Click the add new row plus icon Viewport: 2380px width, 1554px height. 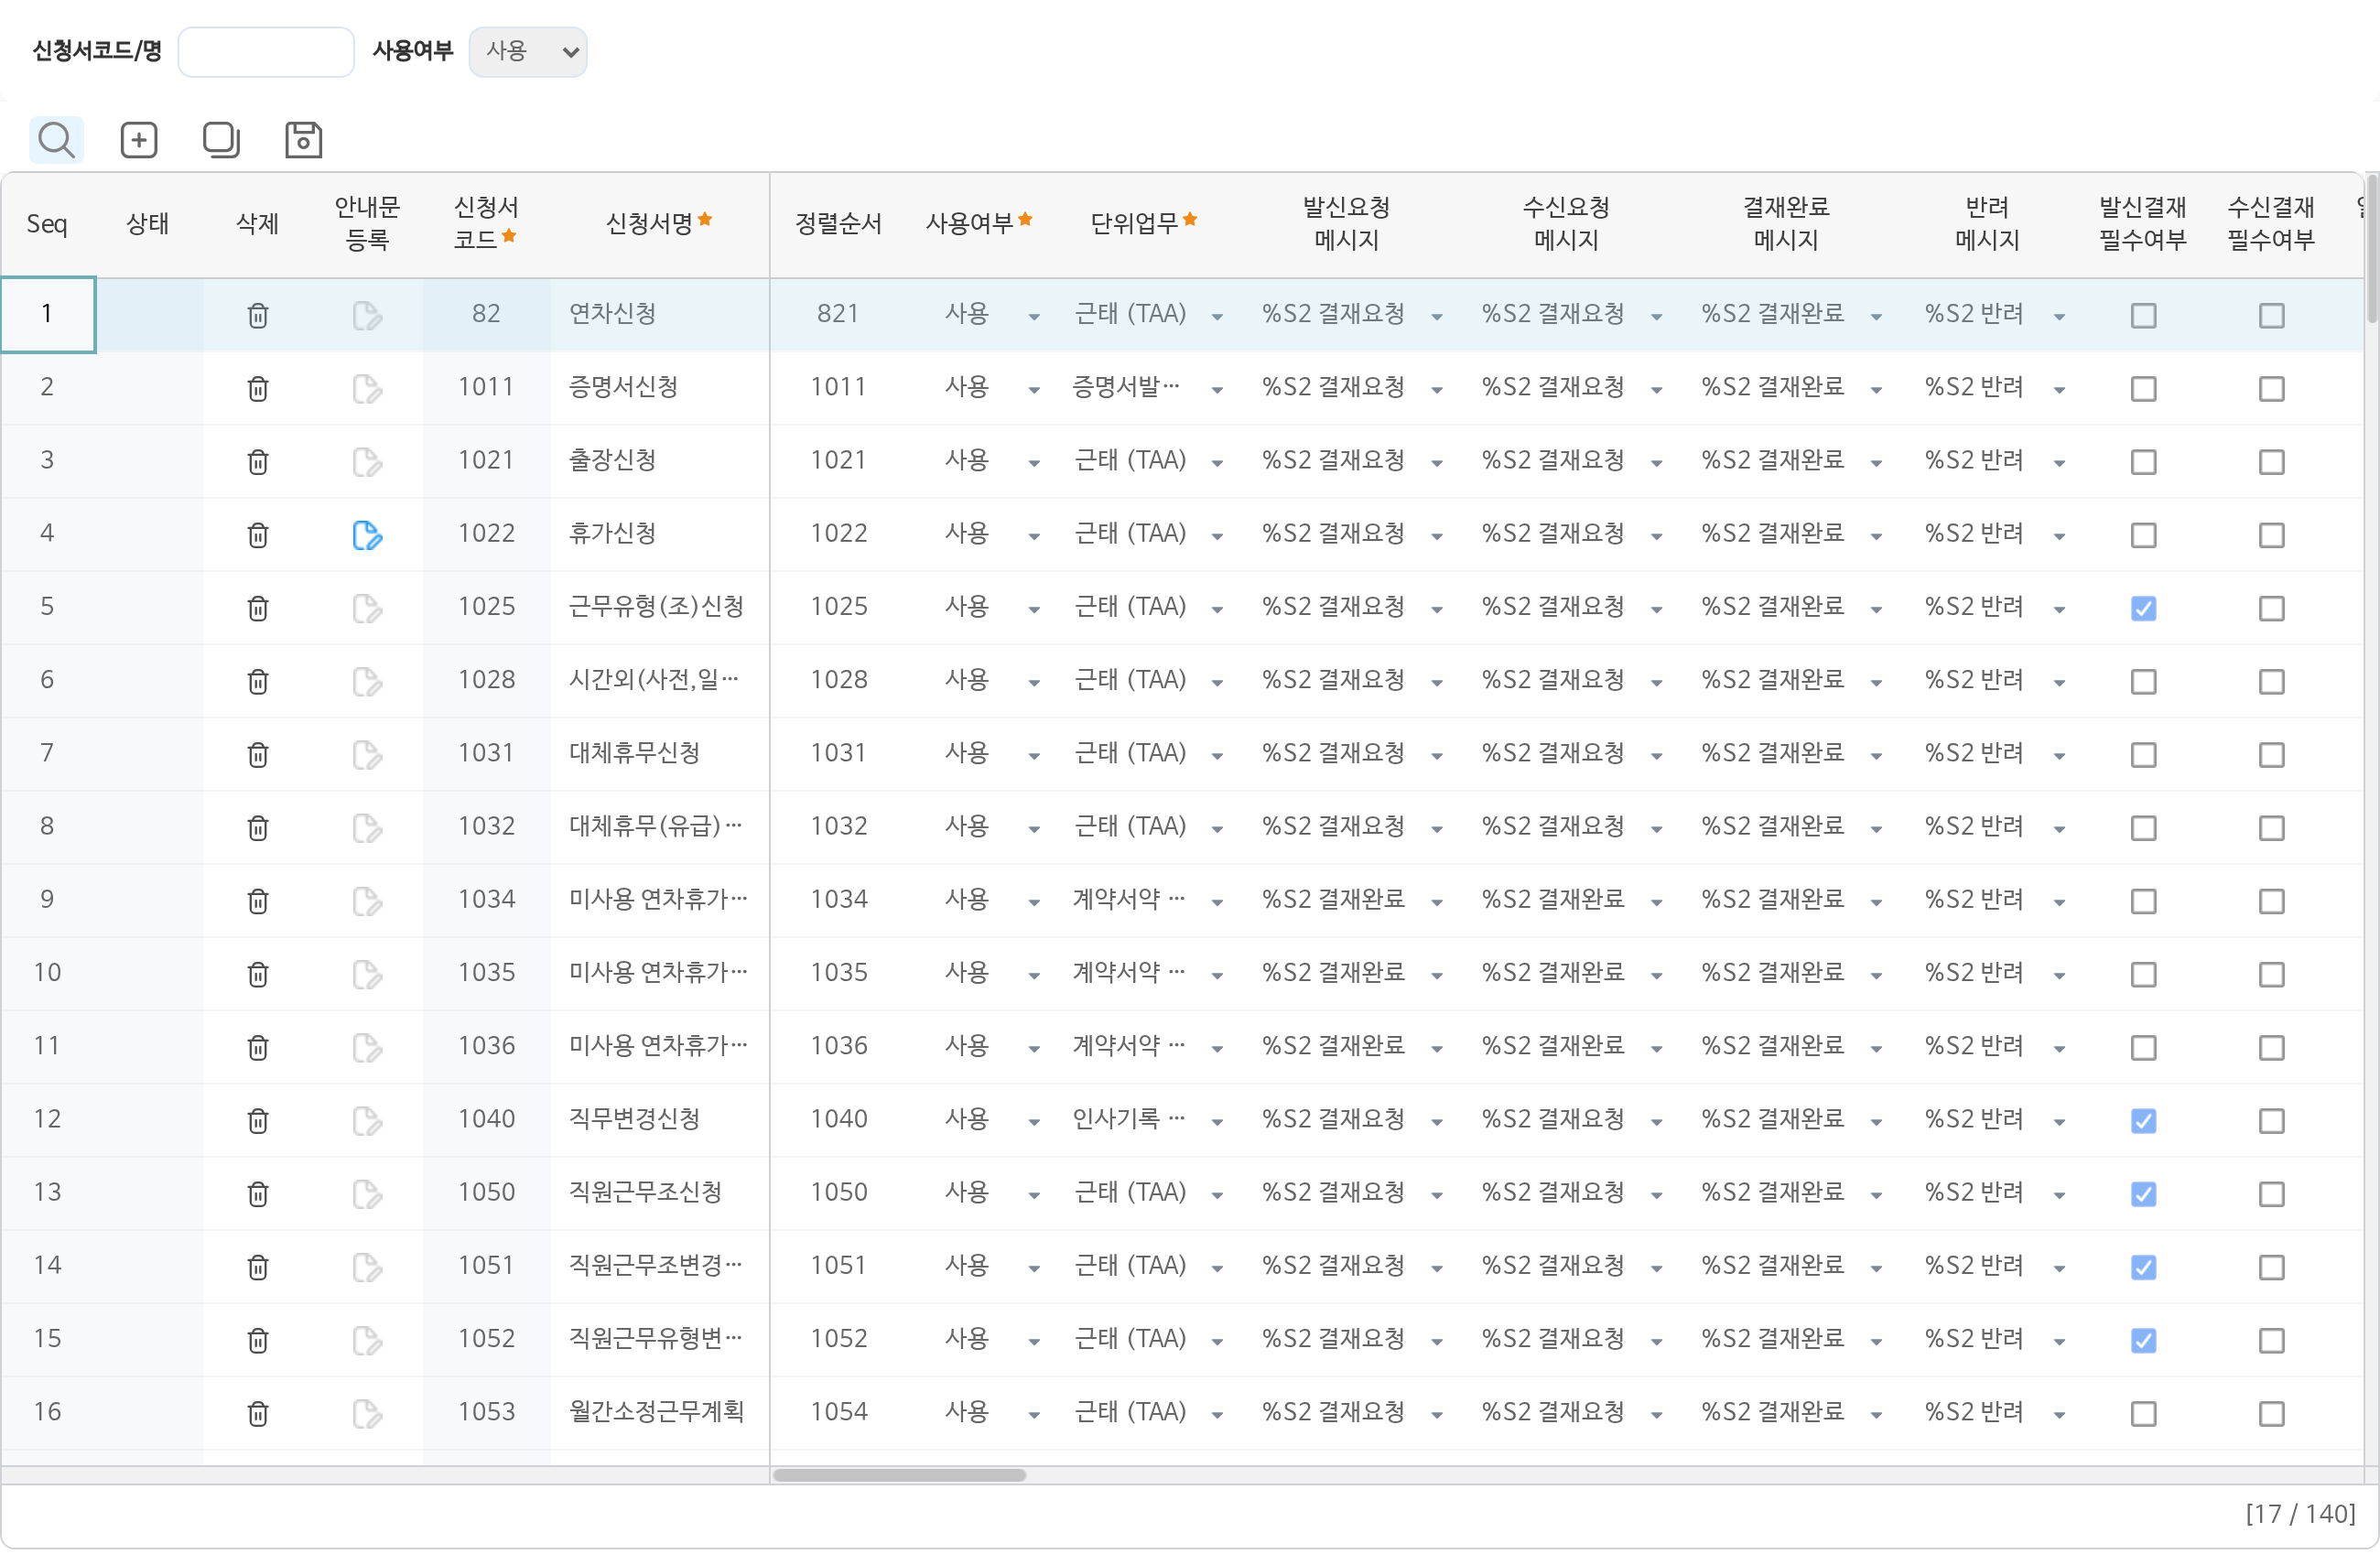[139, 140]
